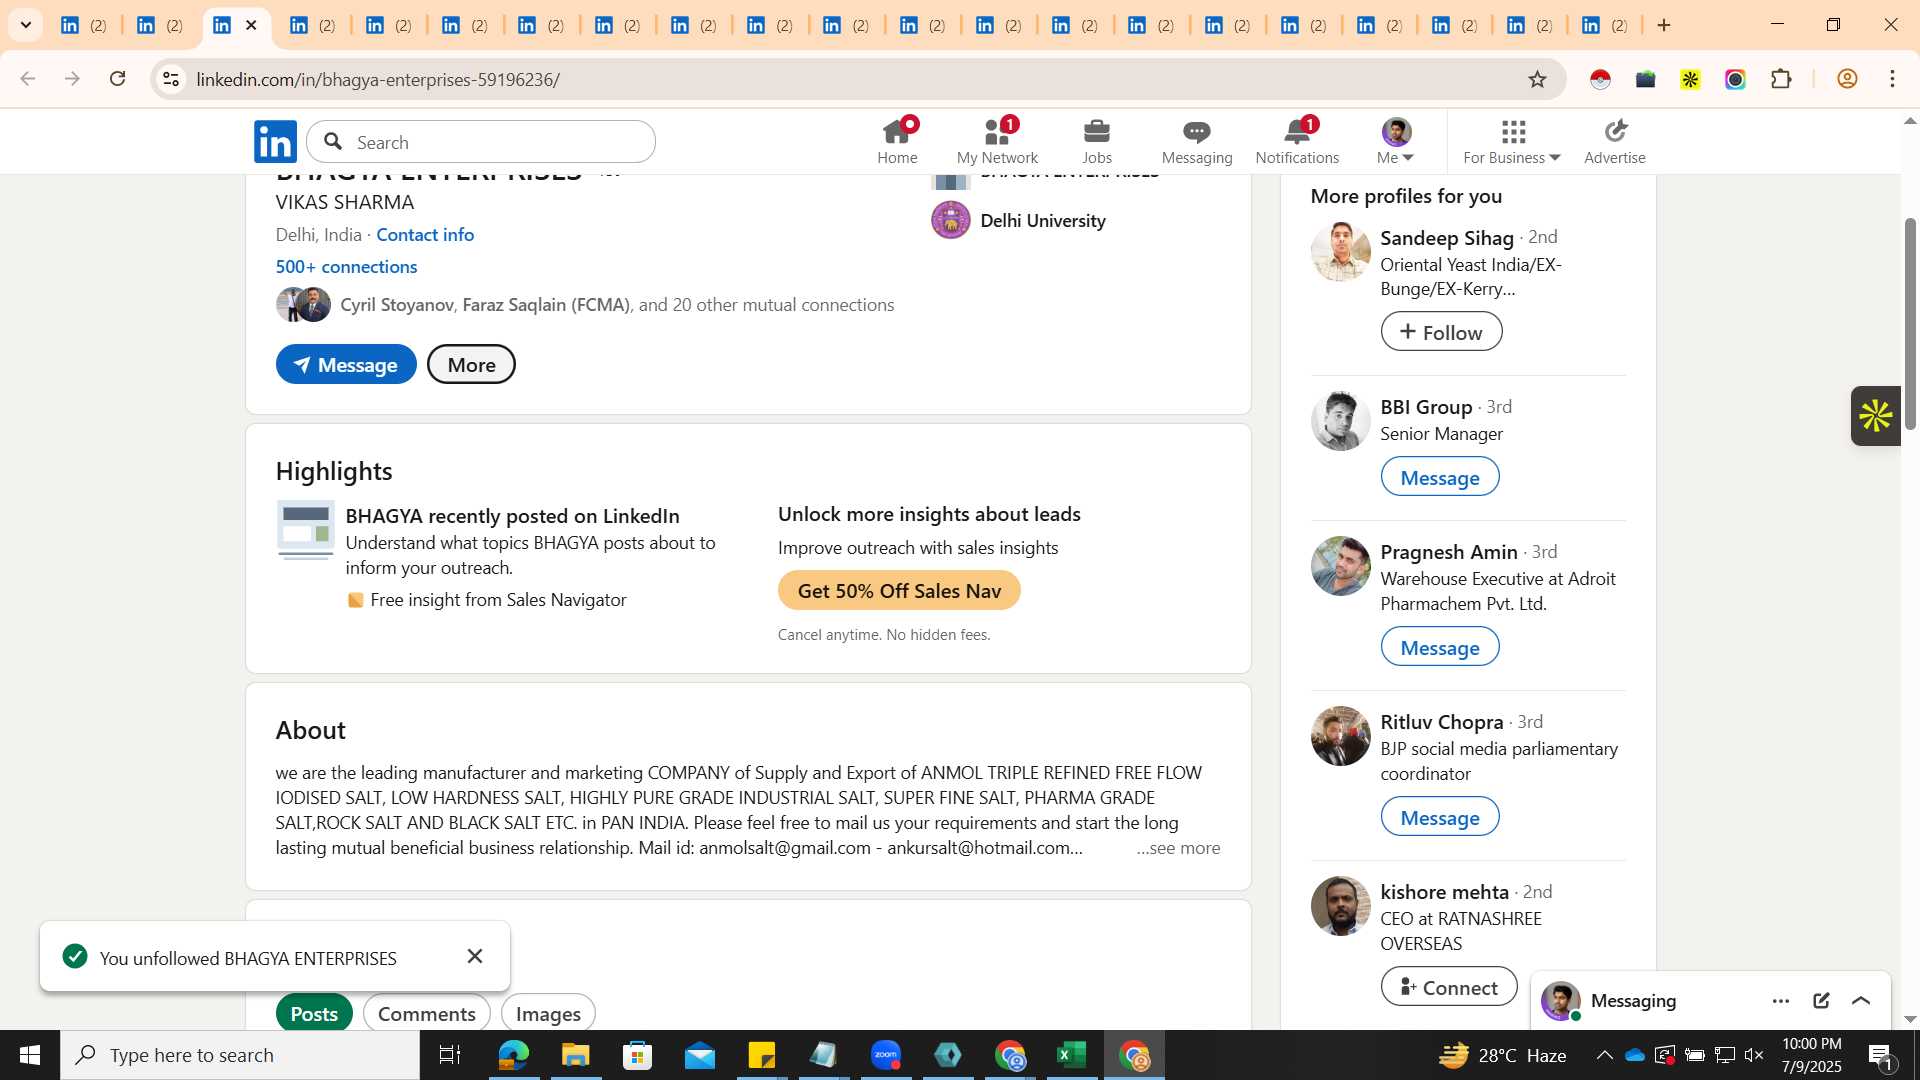Viewport: 1920px width, 1080px height.
Task: Click the page vertical scrollbar
Action: click(x=1910, y=323)
